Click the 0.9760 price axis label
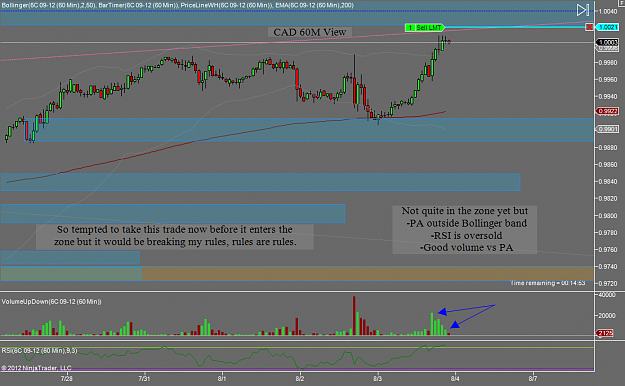The height and width of the screenshot is (386, 625). tap(608, 250)
